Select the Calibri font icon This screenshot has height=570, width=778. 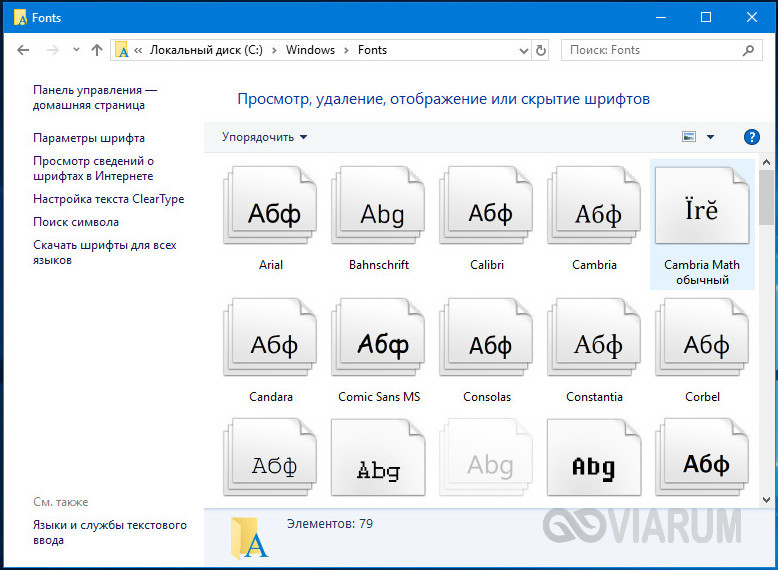click(x=486, y=205)
